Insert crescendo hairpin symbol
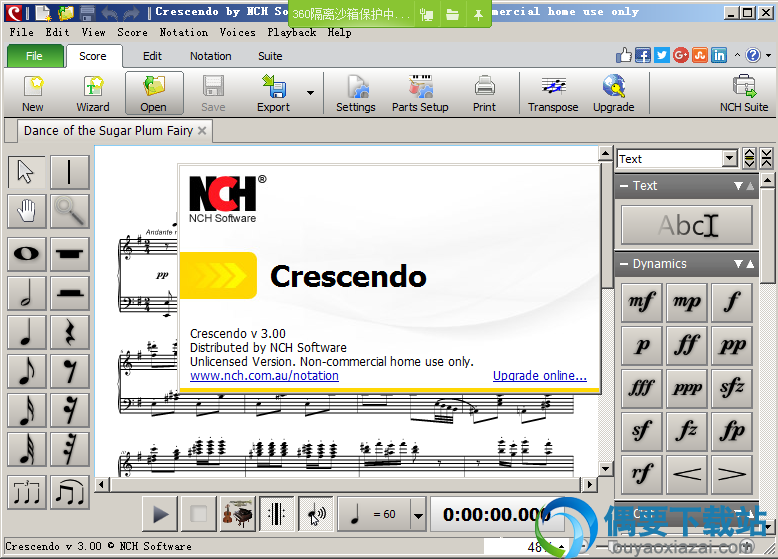The image size is (778, 559). tap(687, 475)
